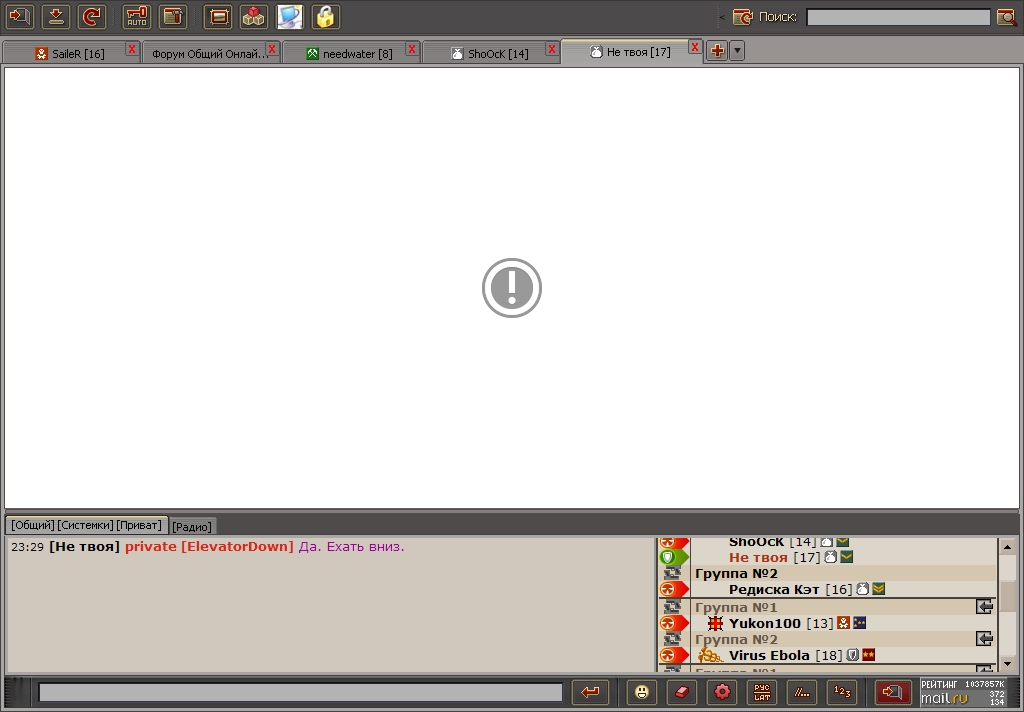Click the red refresh arrow icon
This screenshot has height=712, width=1024.
pyautogui.click(x=91, y=16)
